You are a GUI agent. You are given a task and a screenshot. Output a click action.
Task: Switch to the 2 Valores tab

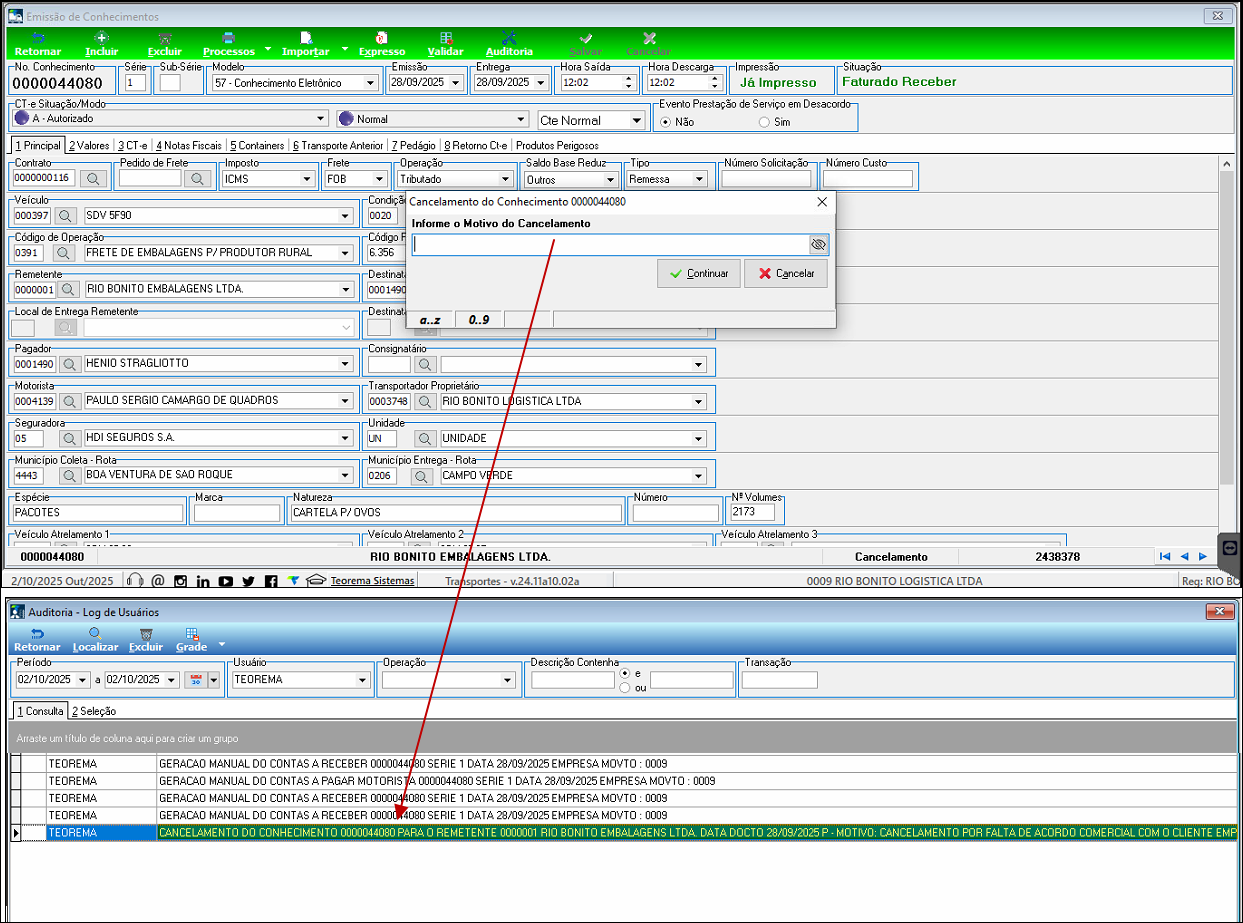pyautogui.click(x=89, y=146)
